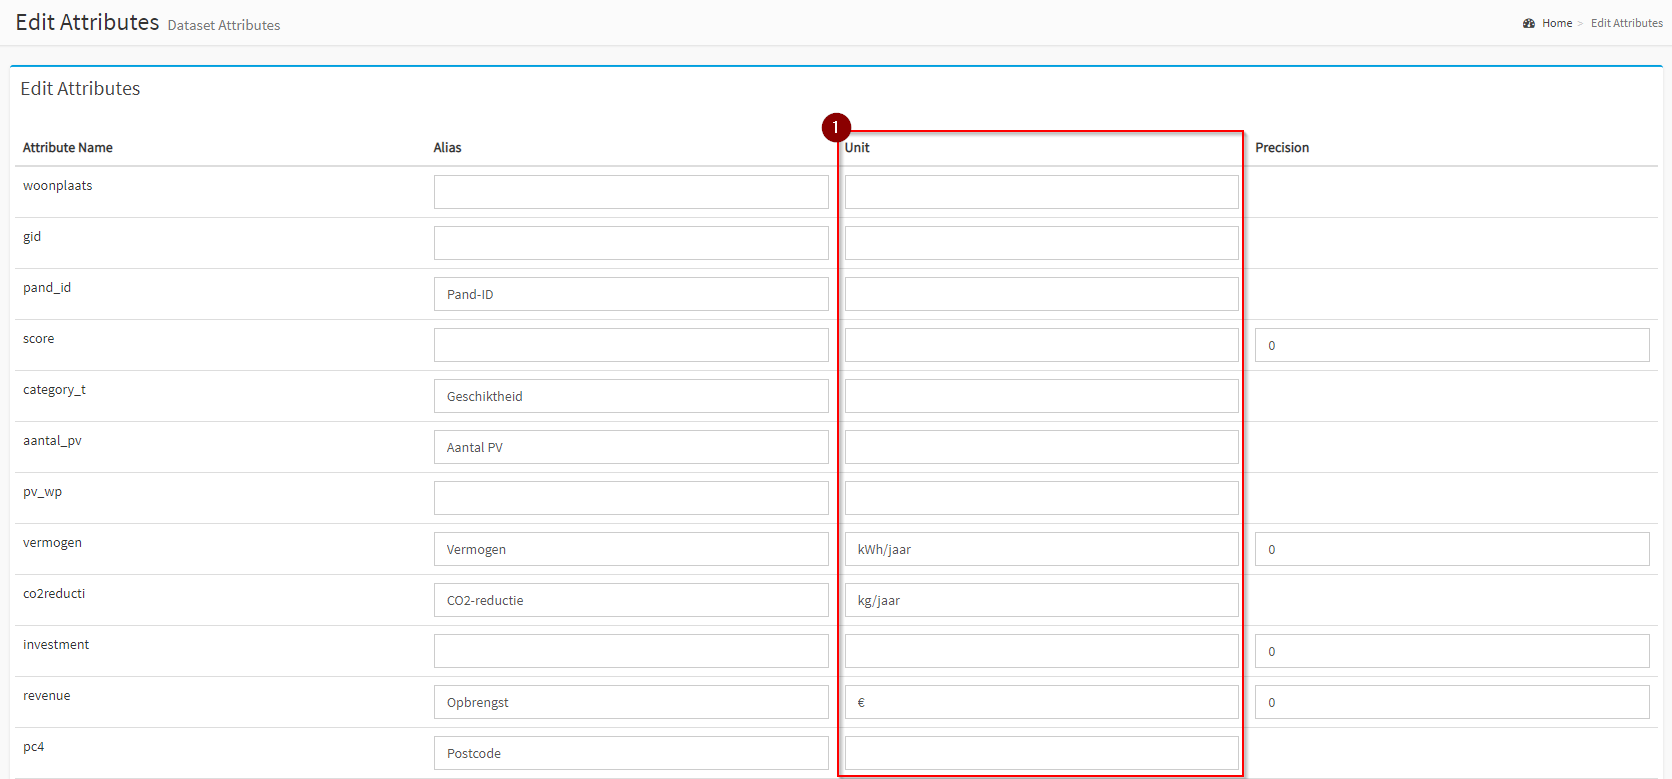Viewport: 1672px width, 779px height.
Task: Click the Alias input for gid
Action: pyautogui.click(x=631, y=243)
